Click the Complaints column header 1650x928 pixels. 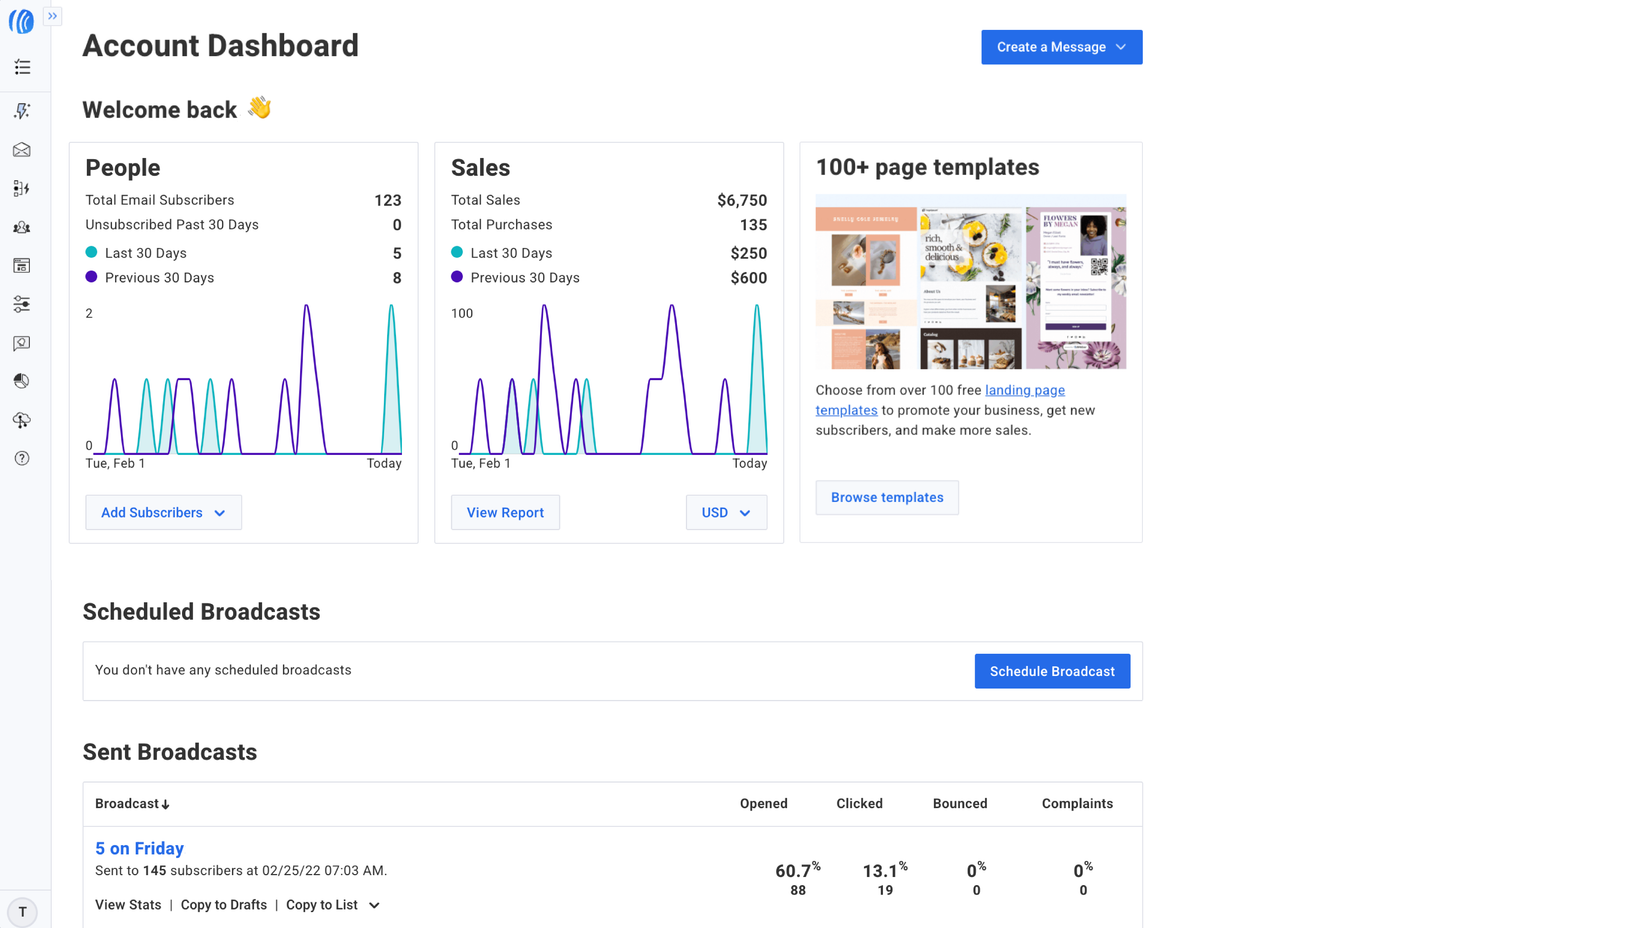click(1077, 804)
